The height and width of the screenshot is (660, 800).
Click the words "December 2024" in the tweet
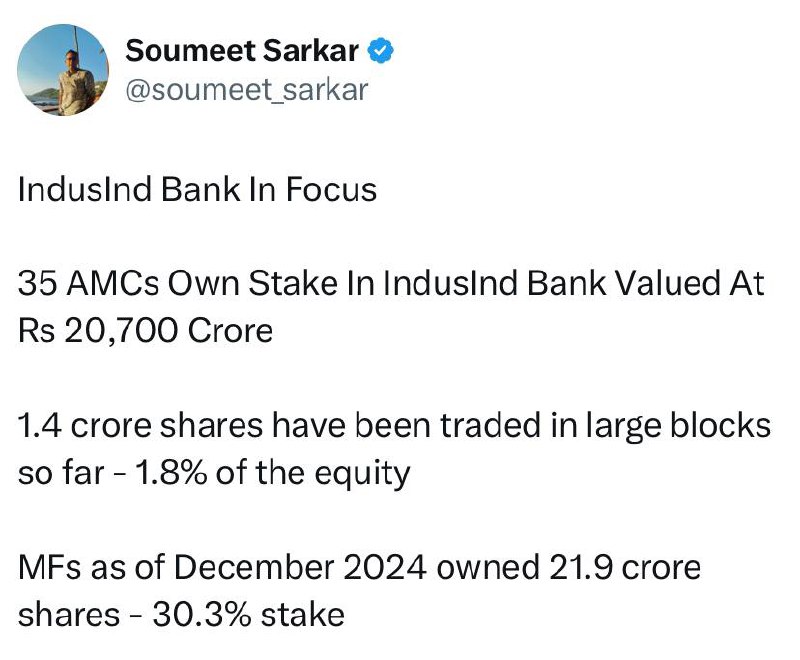301,567
